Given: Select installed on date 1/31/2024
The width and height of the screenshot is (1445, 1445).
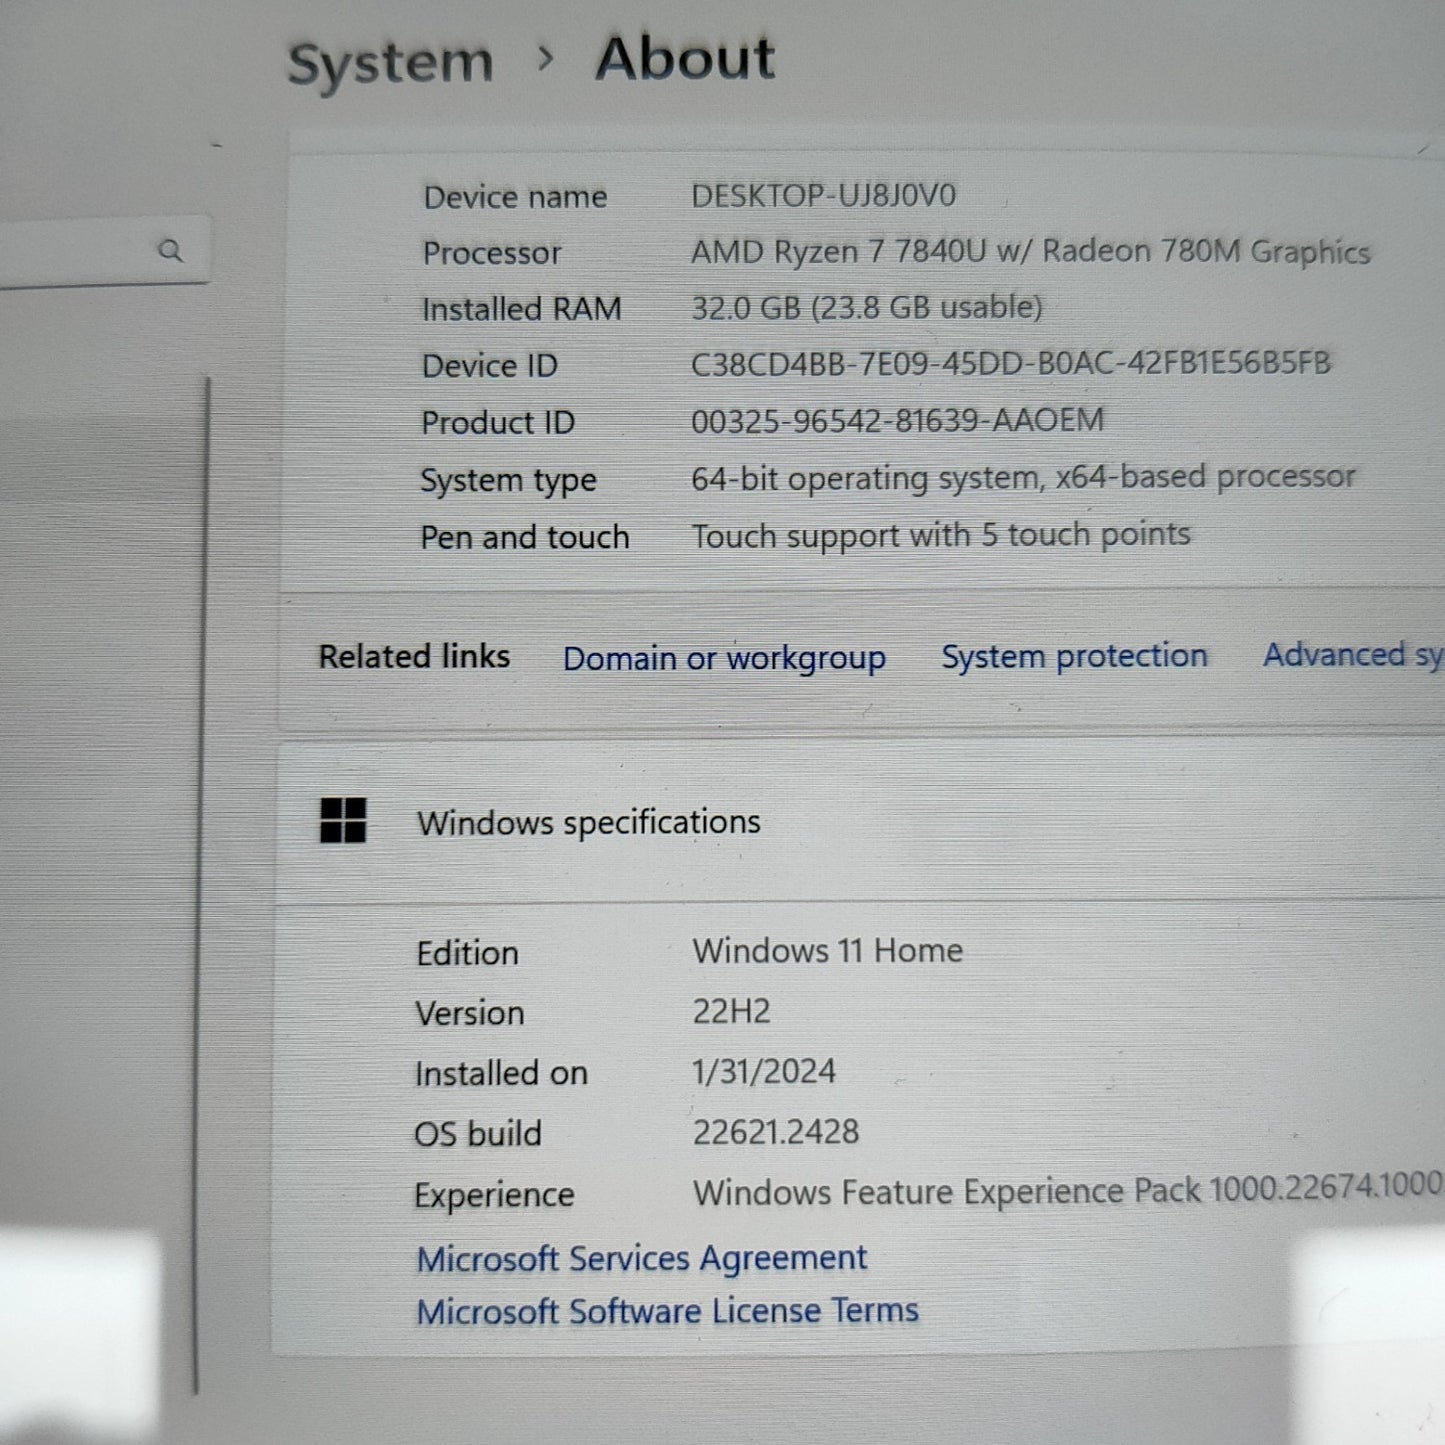Looking at the screenshot, I should [x=764, y=1071].
